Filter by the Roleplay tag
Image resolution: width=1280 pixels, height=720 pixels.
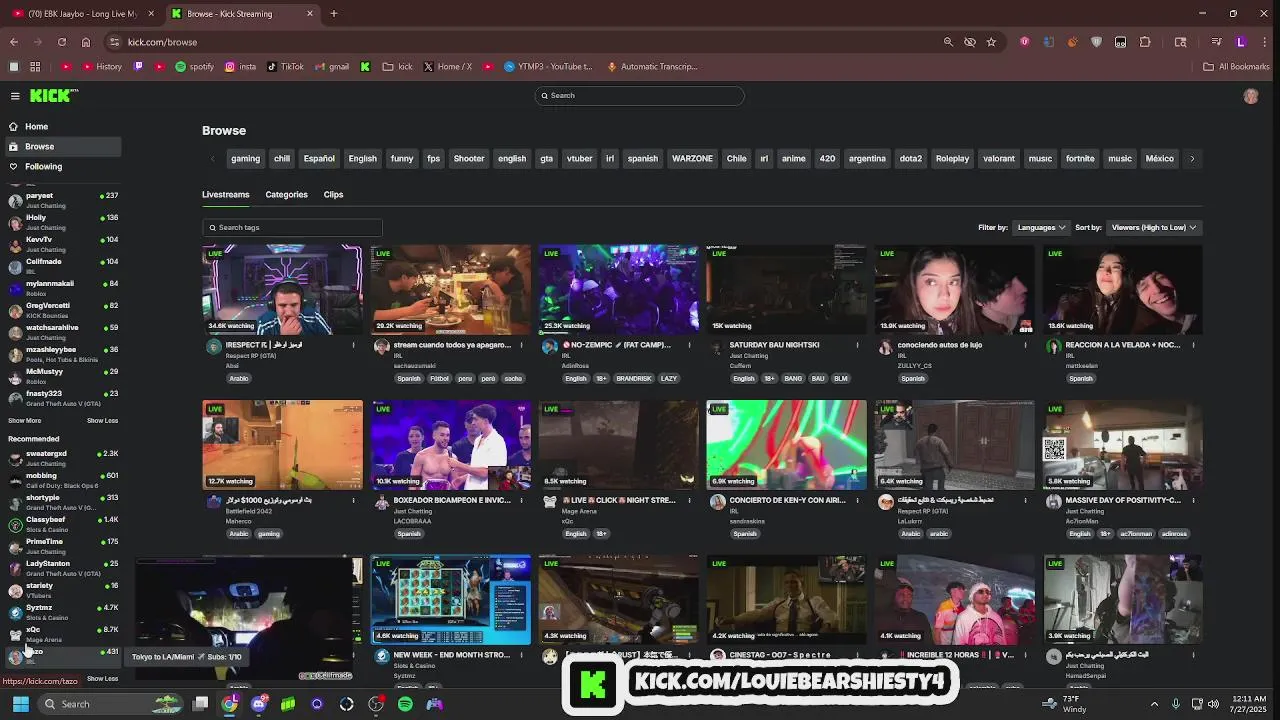(x=952, y=158)
